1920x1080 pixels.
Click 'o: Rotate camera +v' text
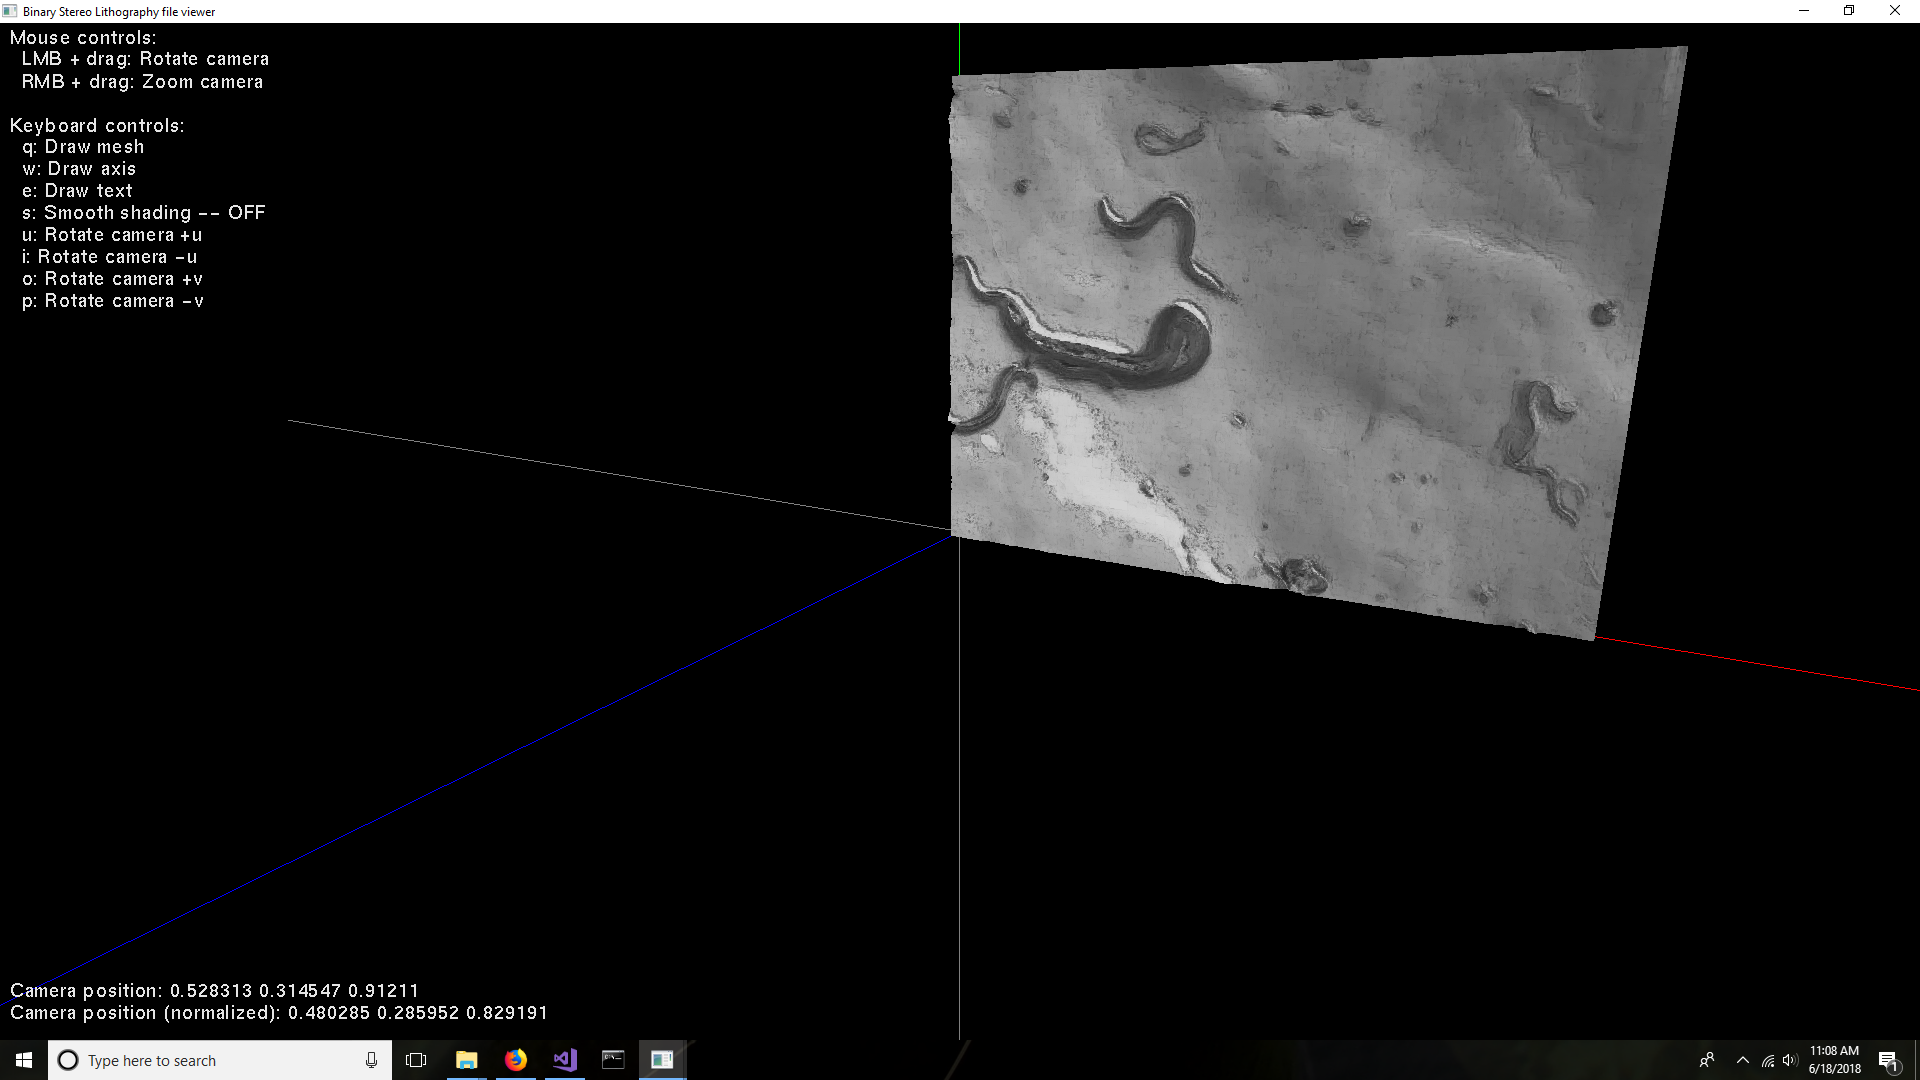tap(112, 279)
